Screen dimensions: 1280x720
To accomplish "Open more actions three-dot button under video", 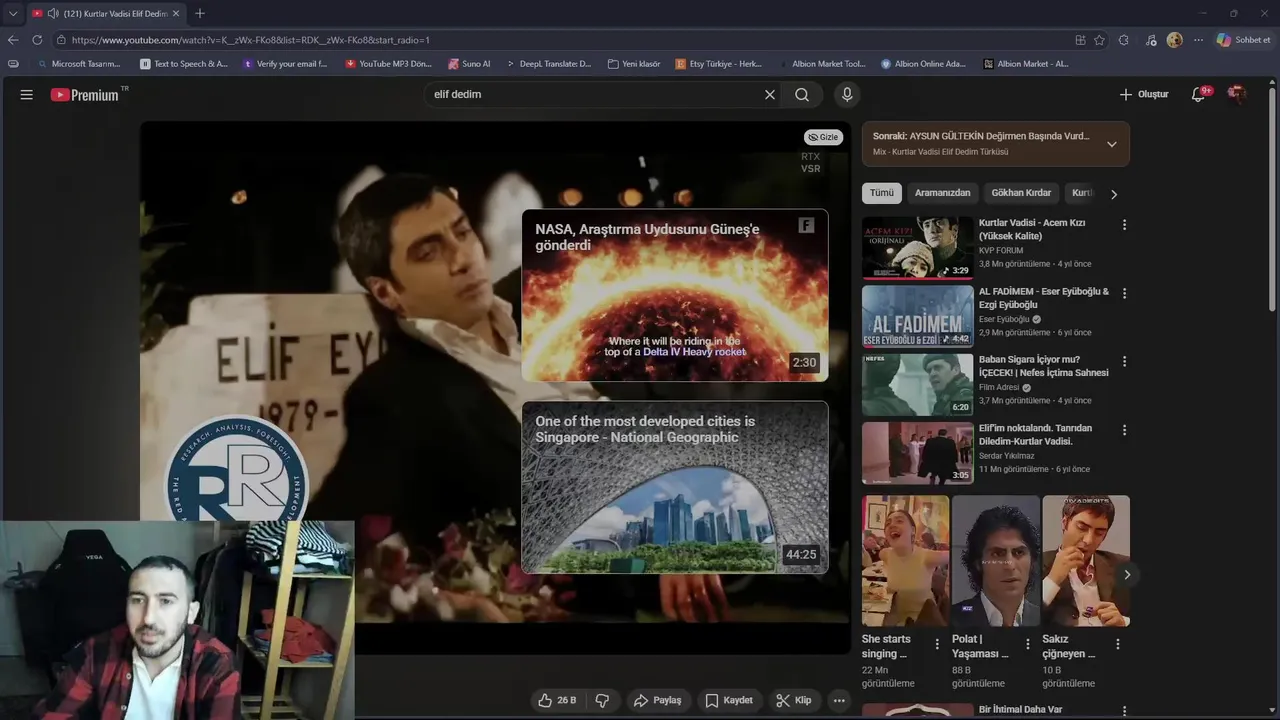I will point(839,700).
